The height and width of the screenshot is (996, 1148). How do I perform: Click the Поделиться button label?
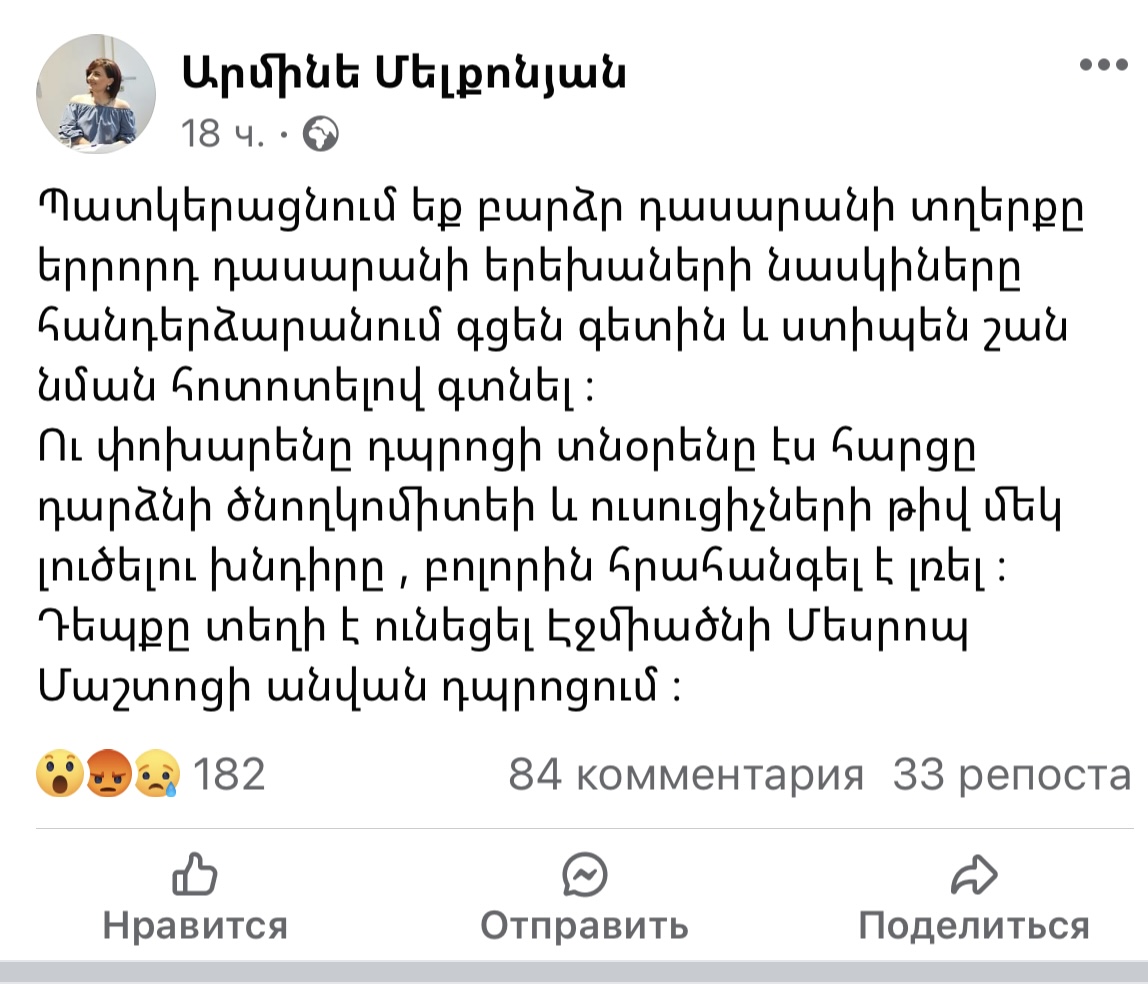[974, 926]
